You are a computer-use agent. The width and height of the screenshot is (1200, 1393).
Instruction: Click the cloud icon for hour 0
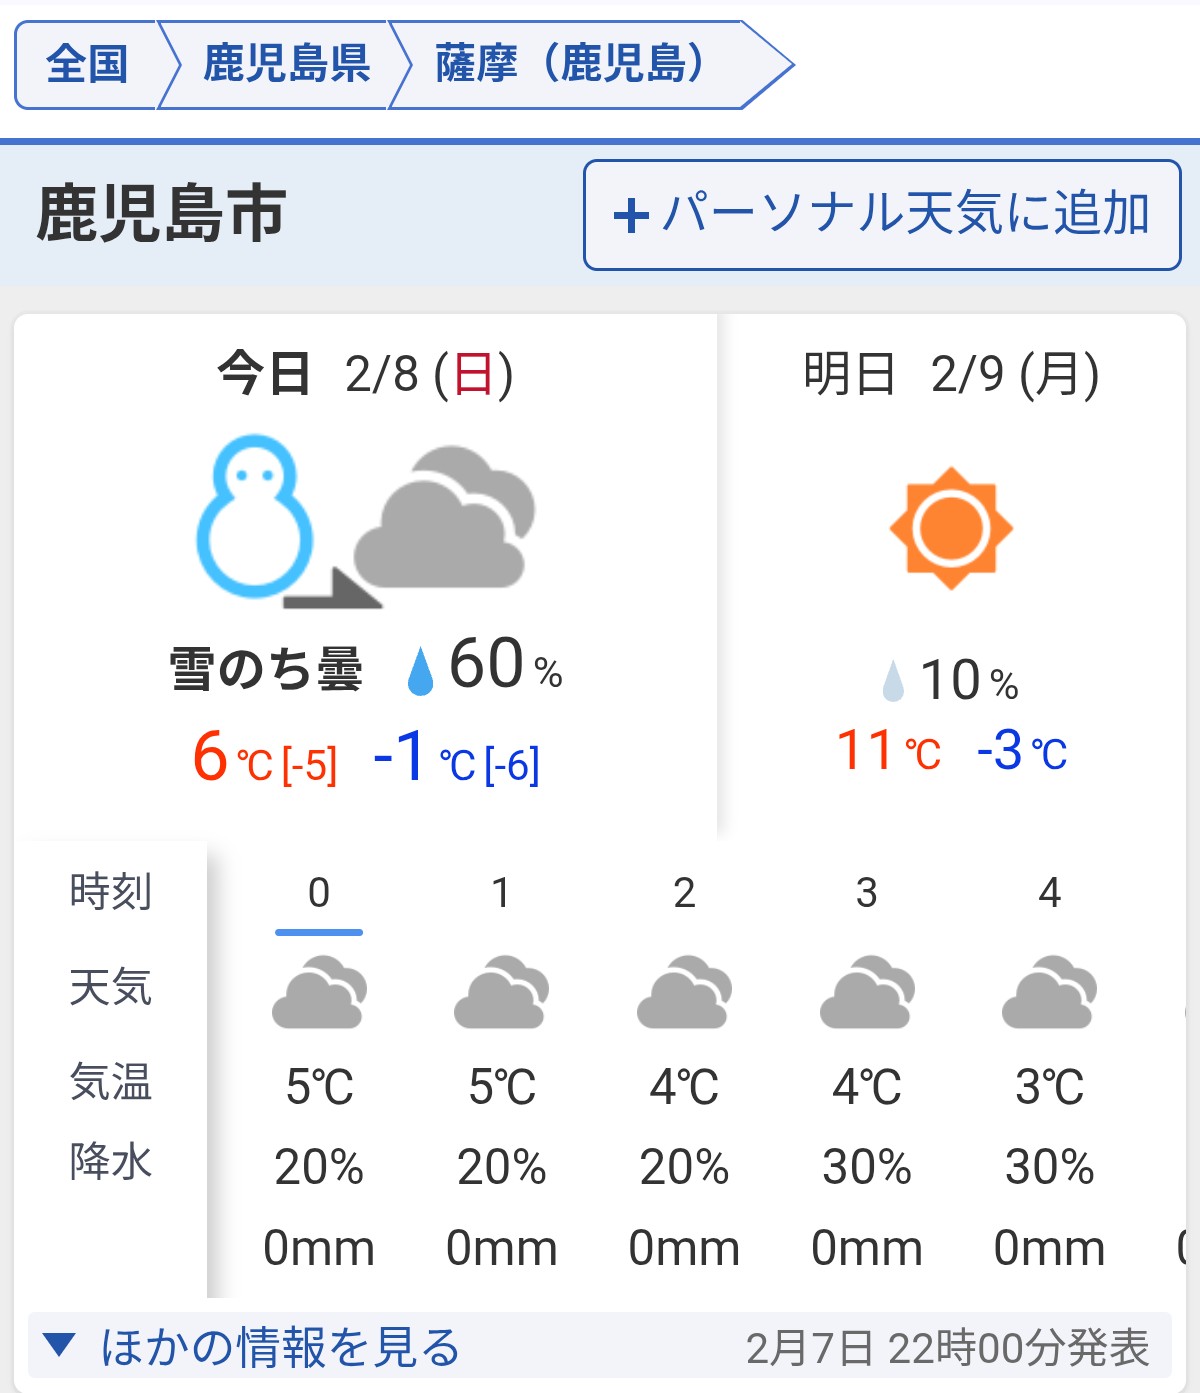click(x=319, y=993)
